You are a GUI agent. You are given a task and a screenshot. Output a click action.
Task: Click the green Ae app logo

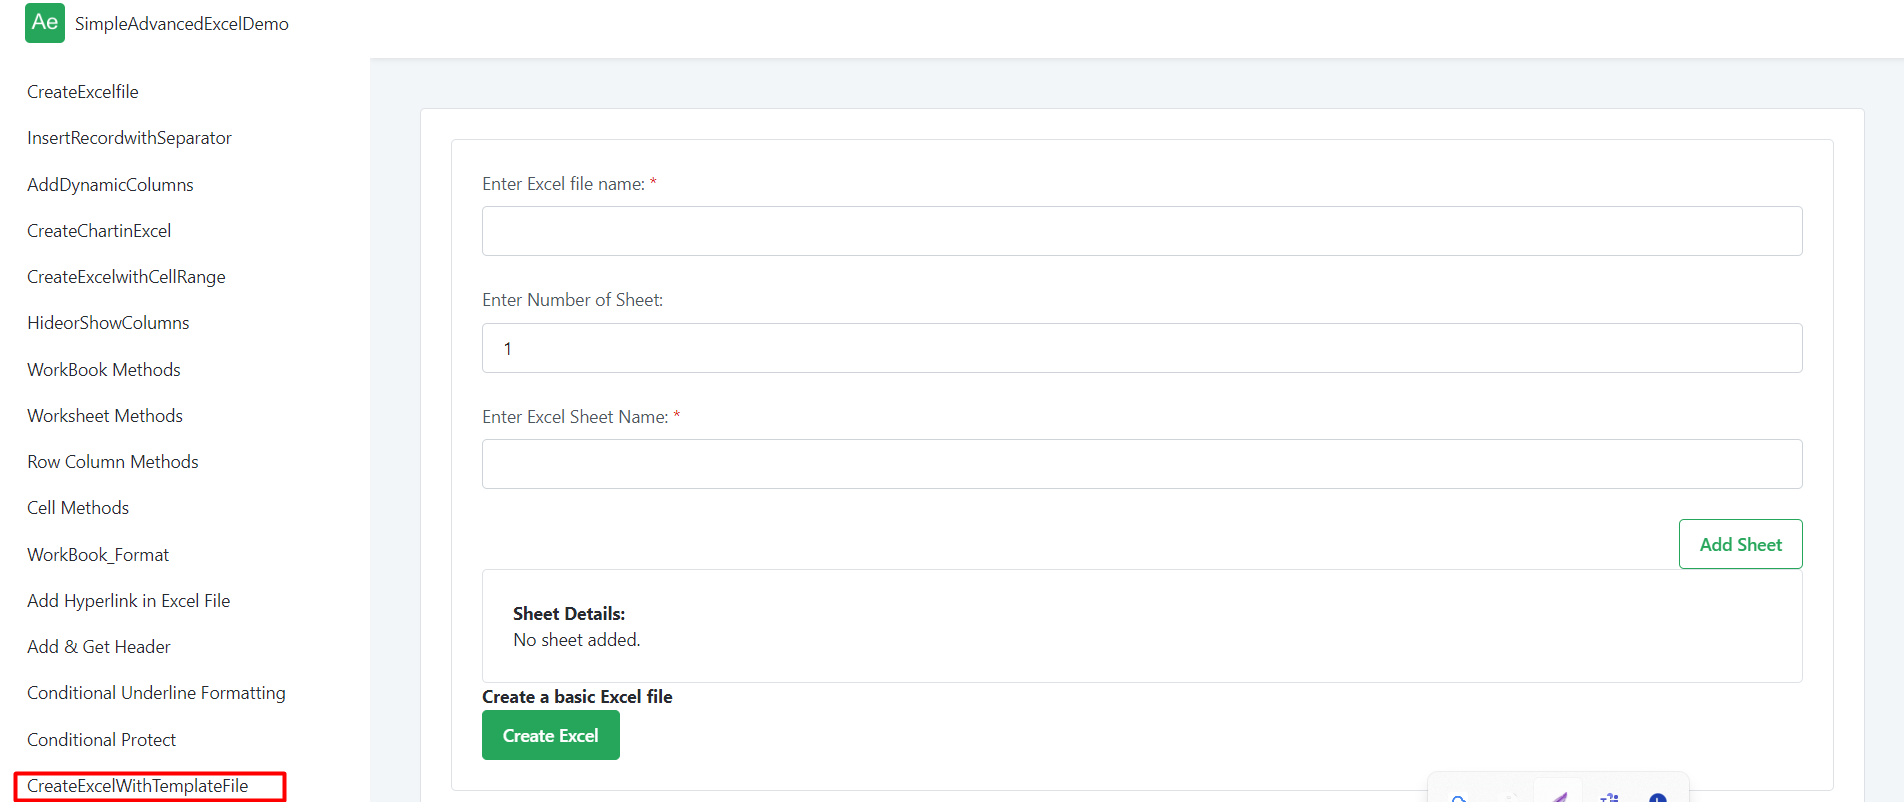[44, 23]
